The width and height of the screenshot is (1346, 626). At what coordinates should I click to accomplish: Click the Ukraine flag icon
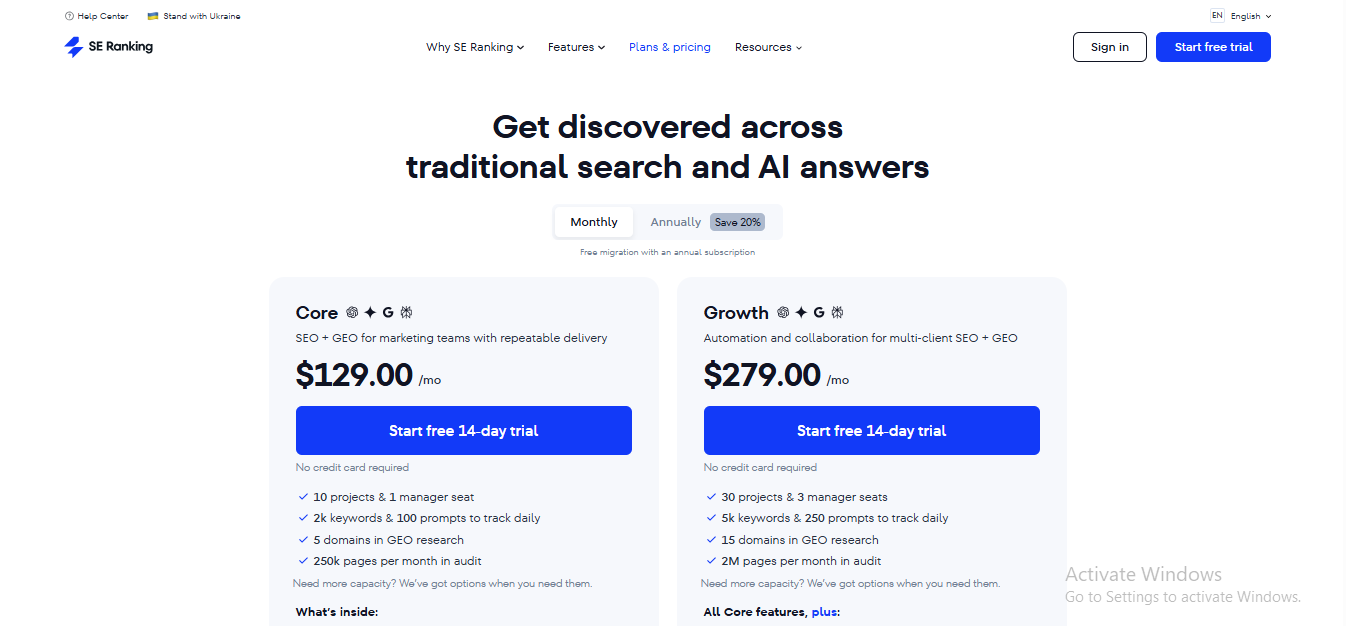153,15
